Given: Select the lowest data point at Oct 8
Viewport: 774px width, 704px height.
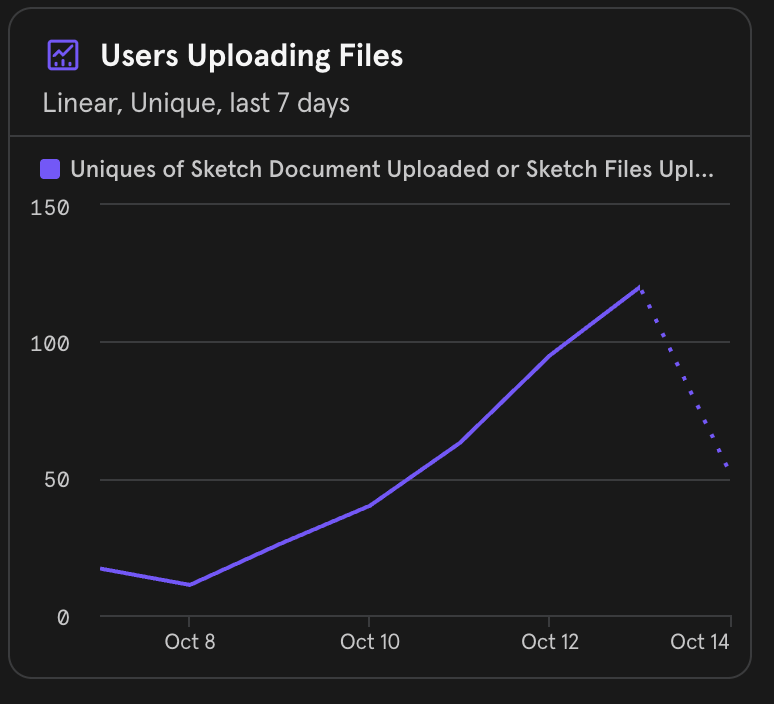Looking at the screenshot, I should click(x=189, y=585).
